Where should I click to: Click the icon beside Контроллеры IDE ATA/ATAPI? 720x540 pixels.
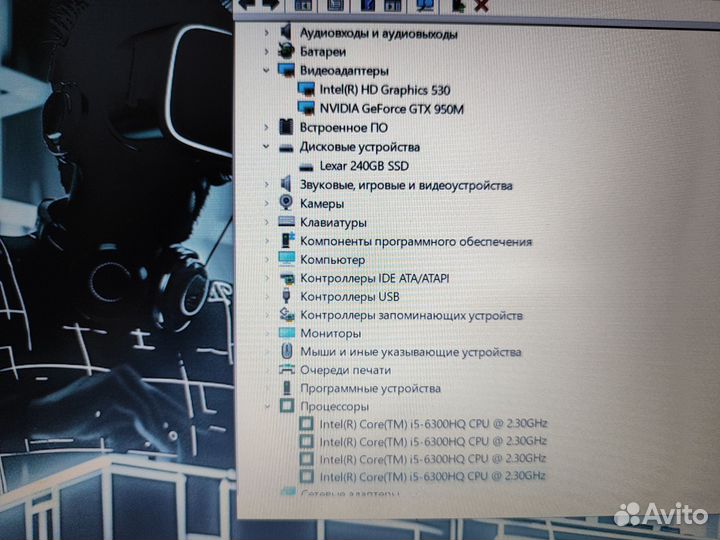click(287, 278)
